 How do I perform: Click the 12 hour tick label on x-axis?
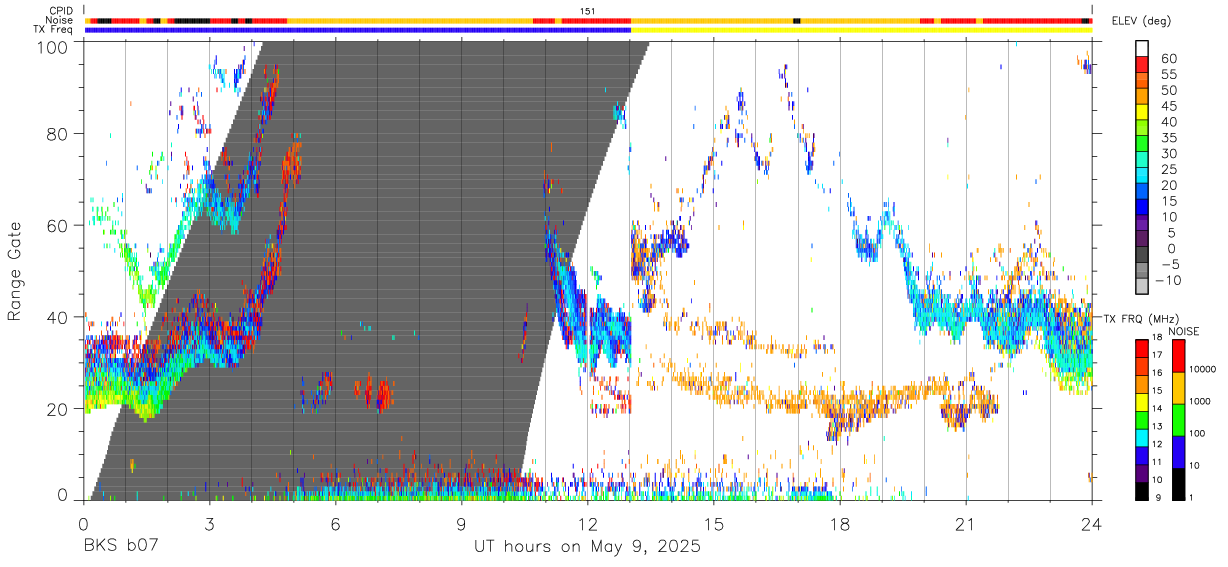click(x=587, y=524)
